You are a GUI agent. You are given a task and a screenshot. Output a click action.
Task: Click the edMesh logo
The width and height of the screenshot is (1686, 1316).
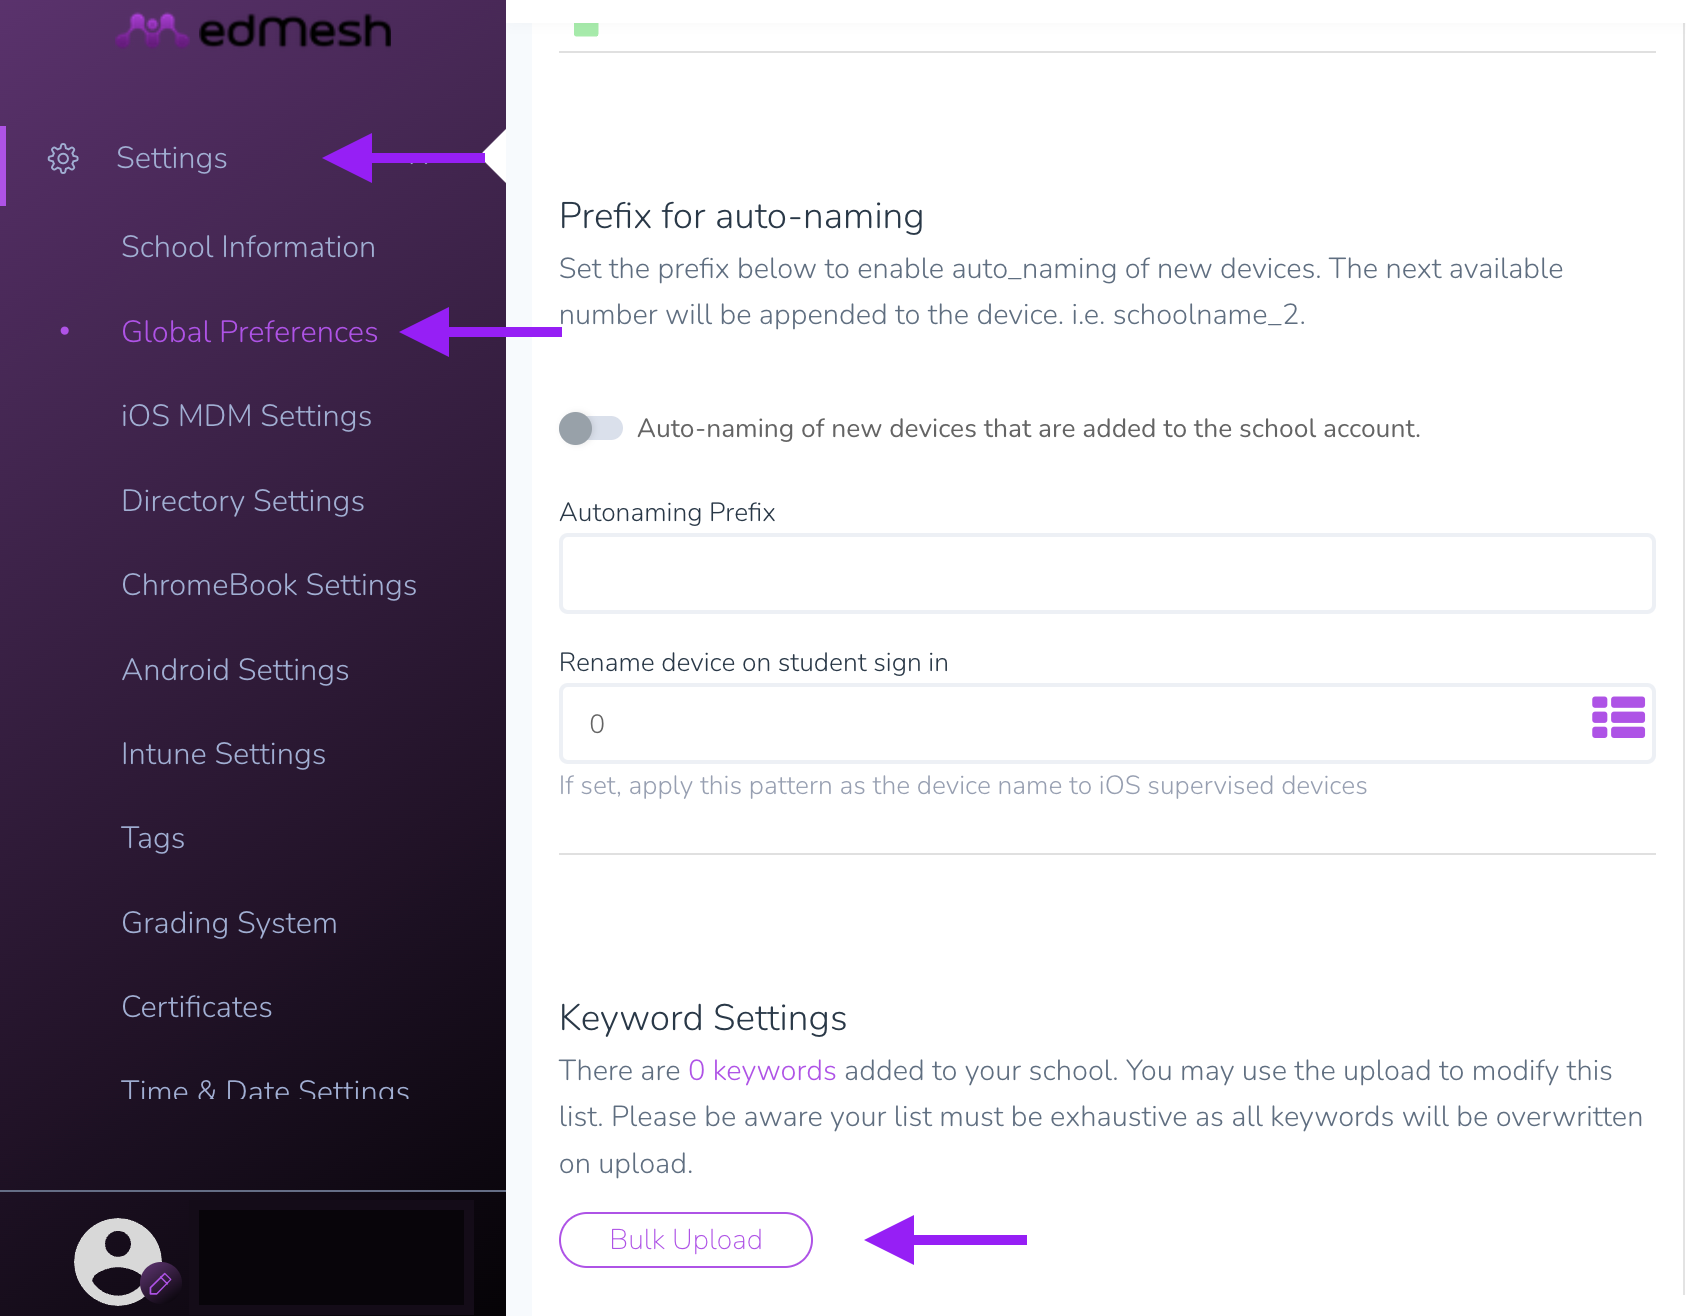(254, 30)
